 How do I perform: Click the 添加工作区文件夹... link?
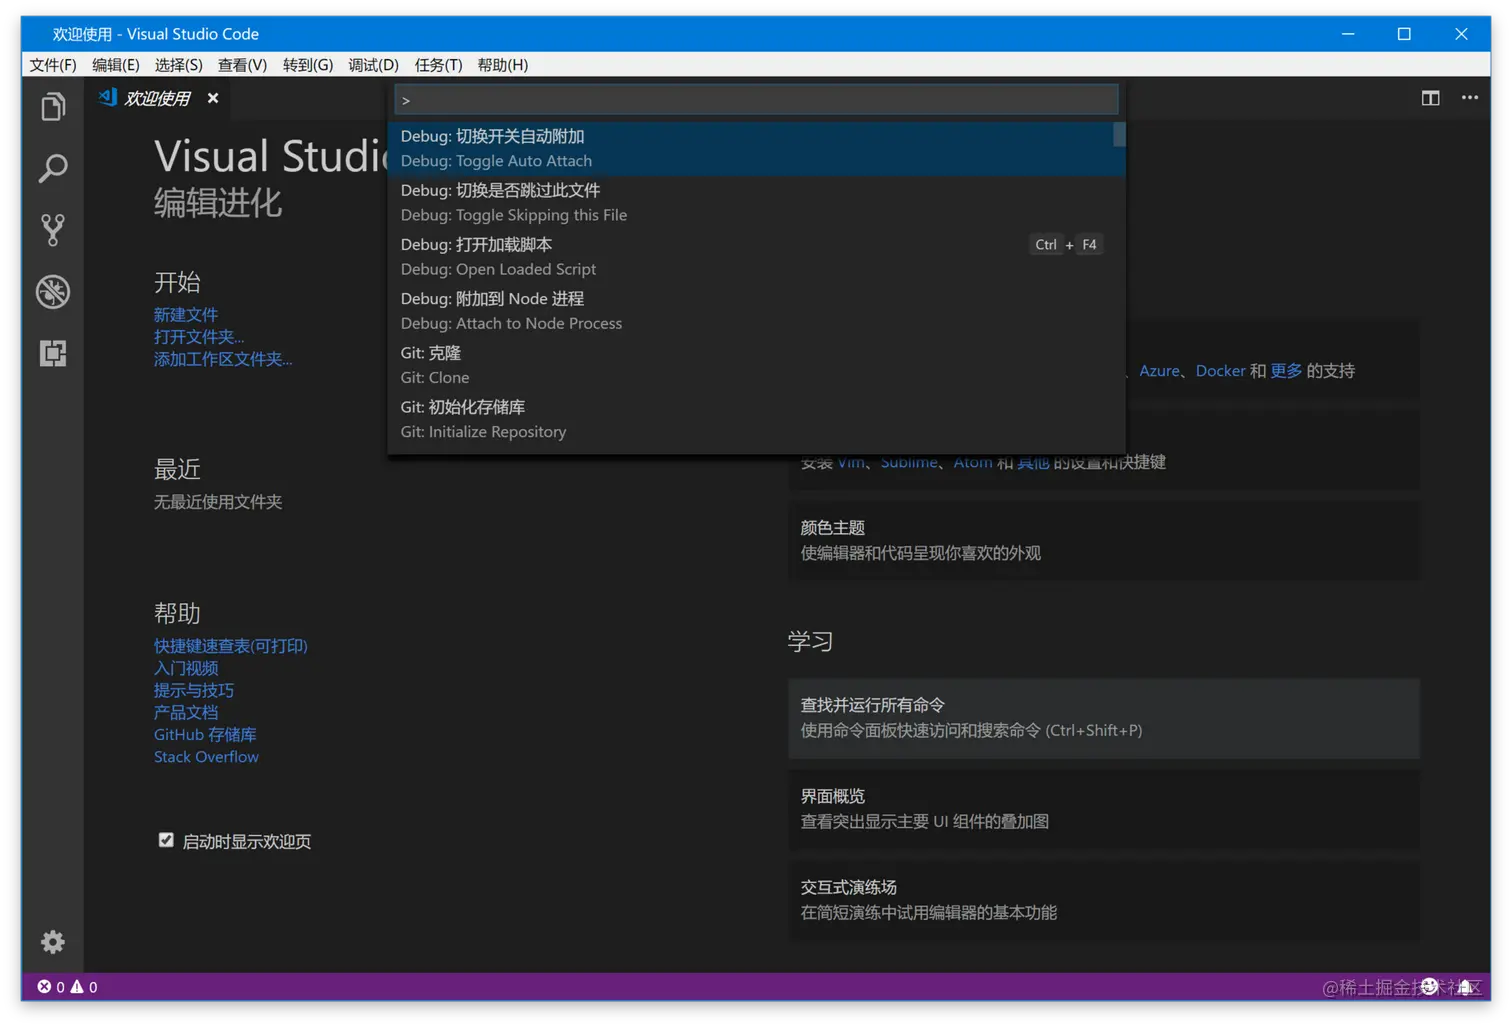223,359
